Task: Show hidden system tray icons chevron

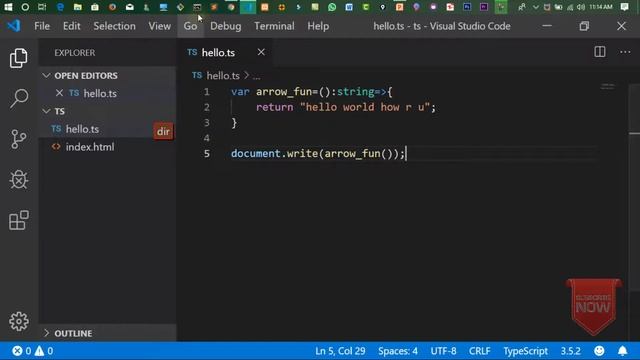Action: pos(536,7)
